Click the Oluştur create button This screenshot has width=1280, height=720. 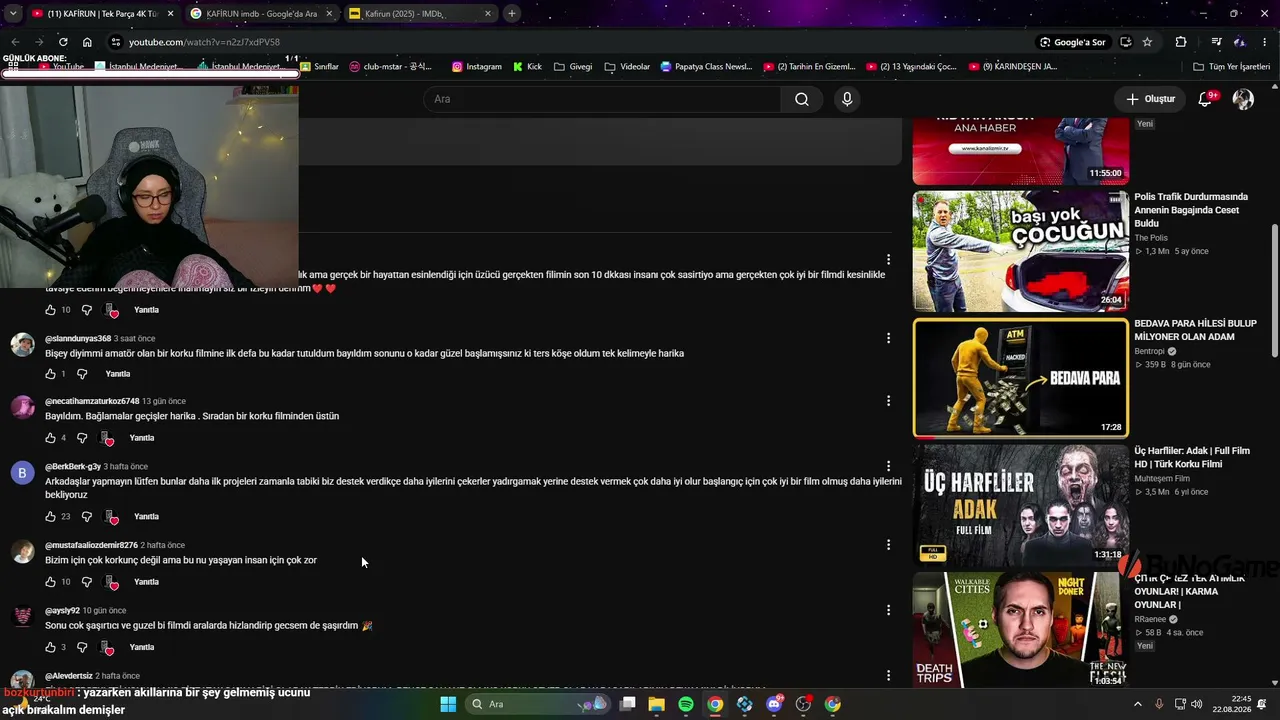(1150, 99)
